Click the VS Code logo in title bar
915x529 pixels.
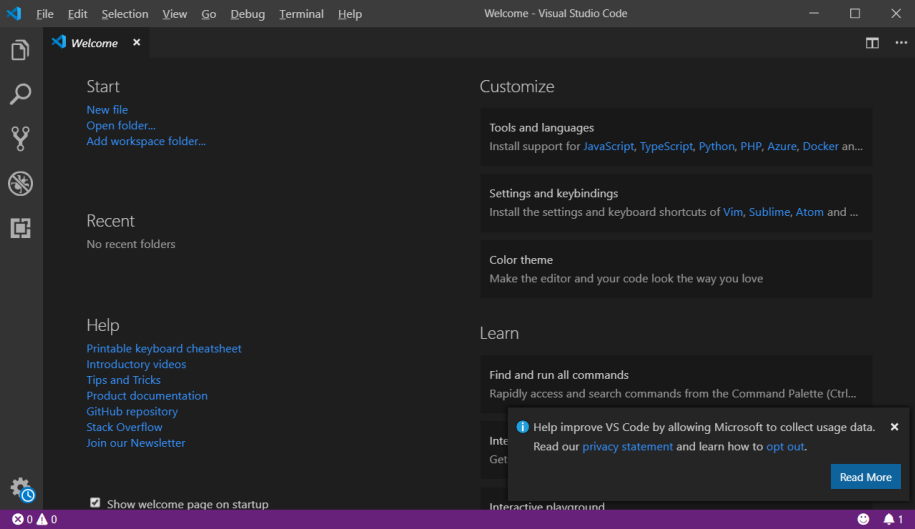(x=14, y=13)
